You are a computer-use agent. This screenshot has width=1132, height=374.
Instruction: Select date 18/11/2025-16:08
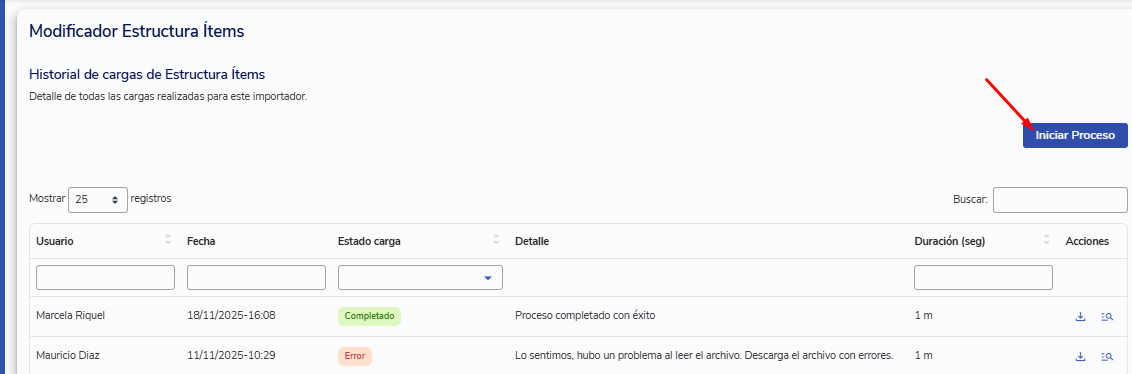pos(231,316)
